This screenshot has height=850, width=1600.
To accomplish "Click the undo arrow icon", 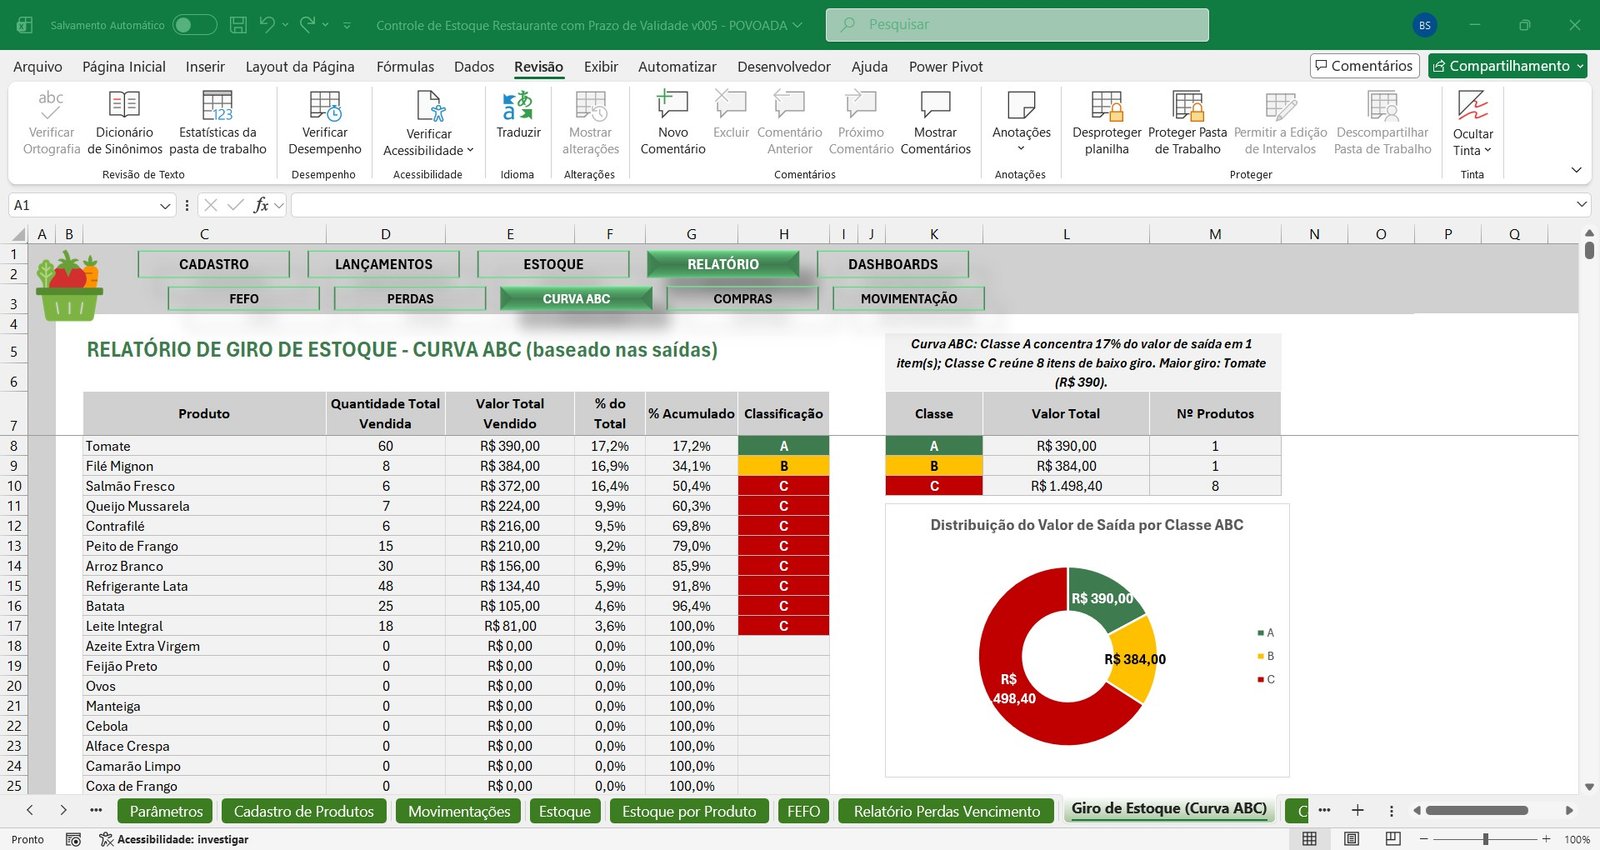I will (266, 24).
